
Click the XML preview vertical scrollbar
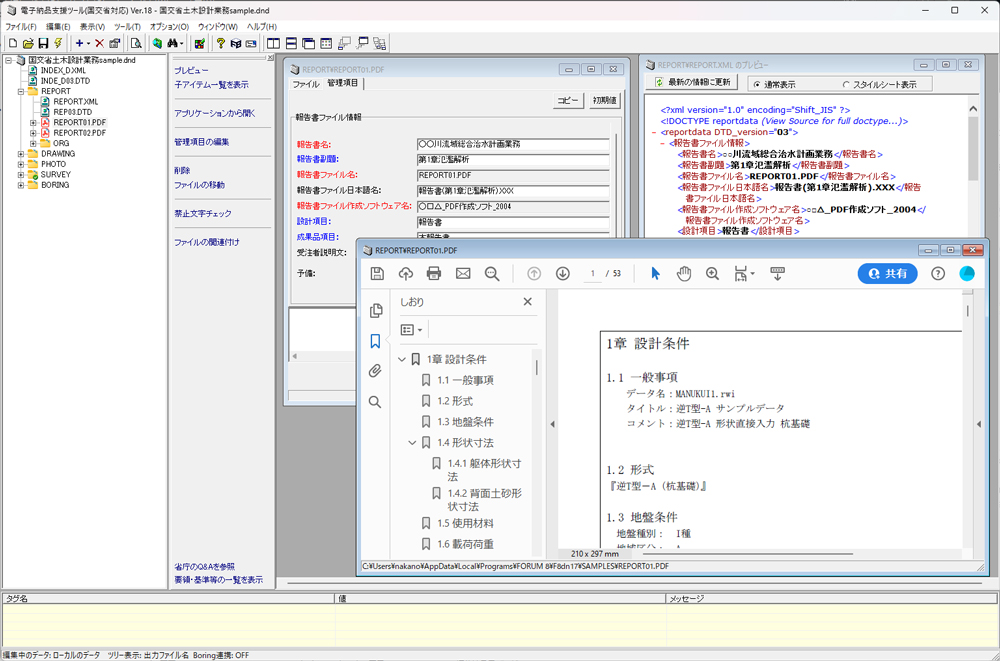tap(973, 166)
